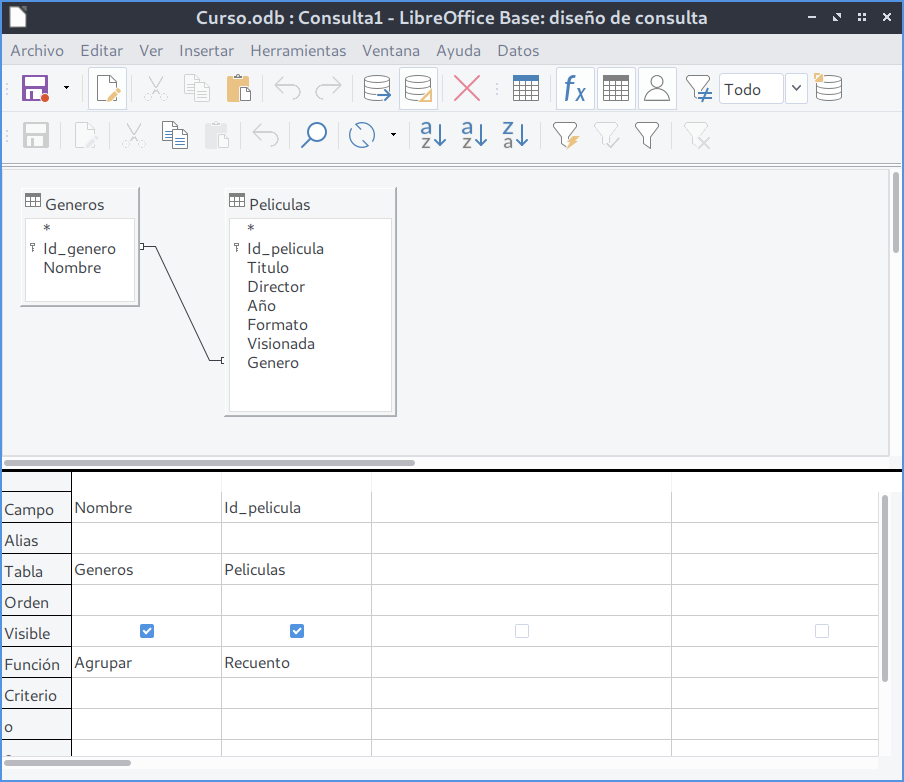Apply AutoFilter funnel with lightning

(566, 136)
